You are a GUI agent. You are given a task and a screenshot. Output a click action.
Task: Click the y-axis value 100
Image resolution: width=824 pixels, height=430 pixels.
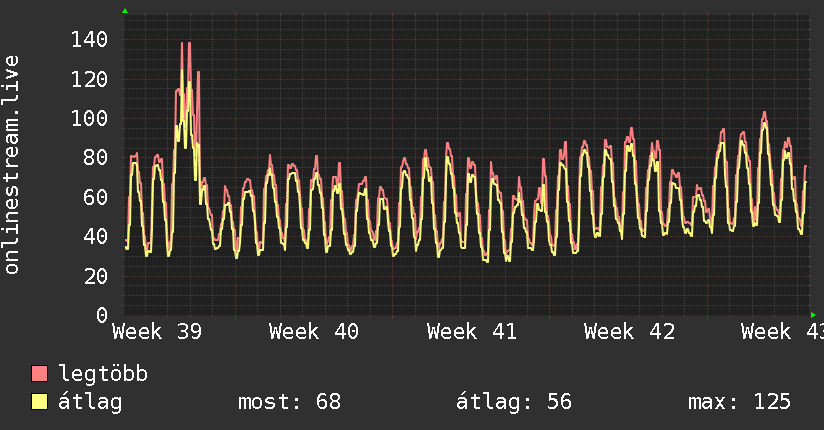click(89, 118)
